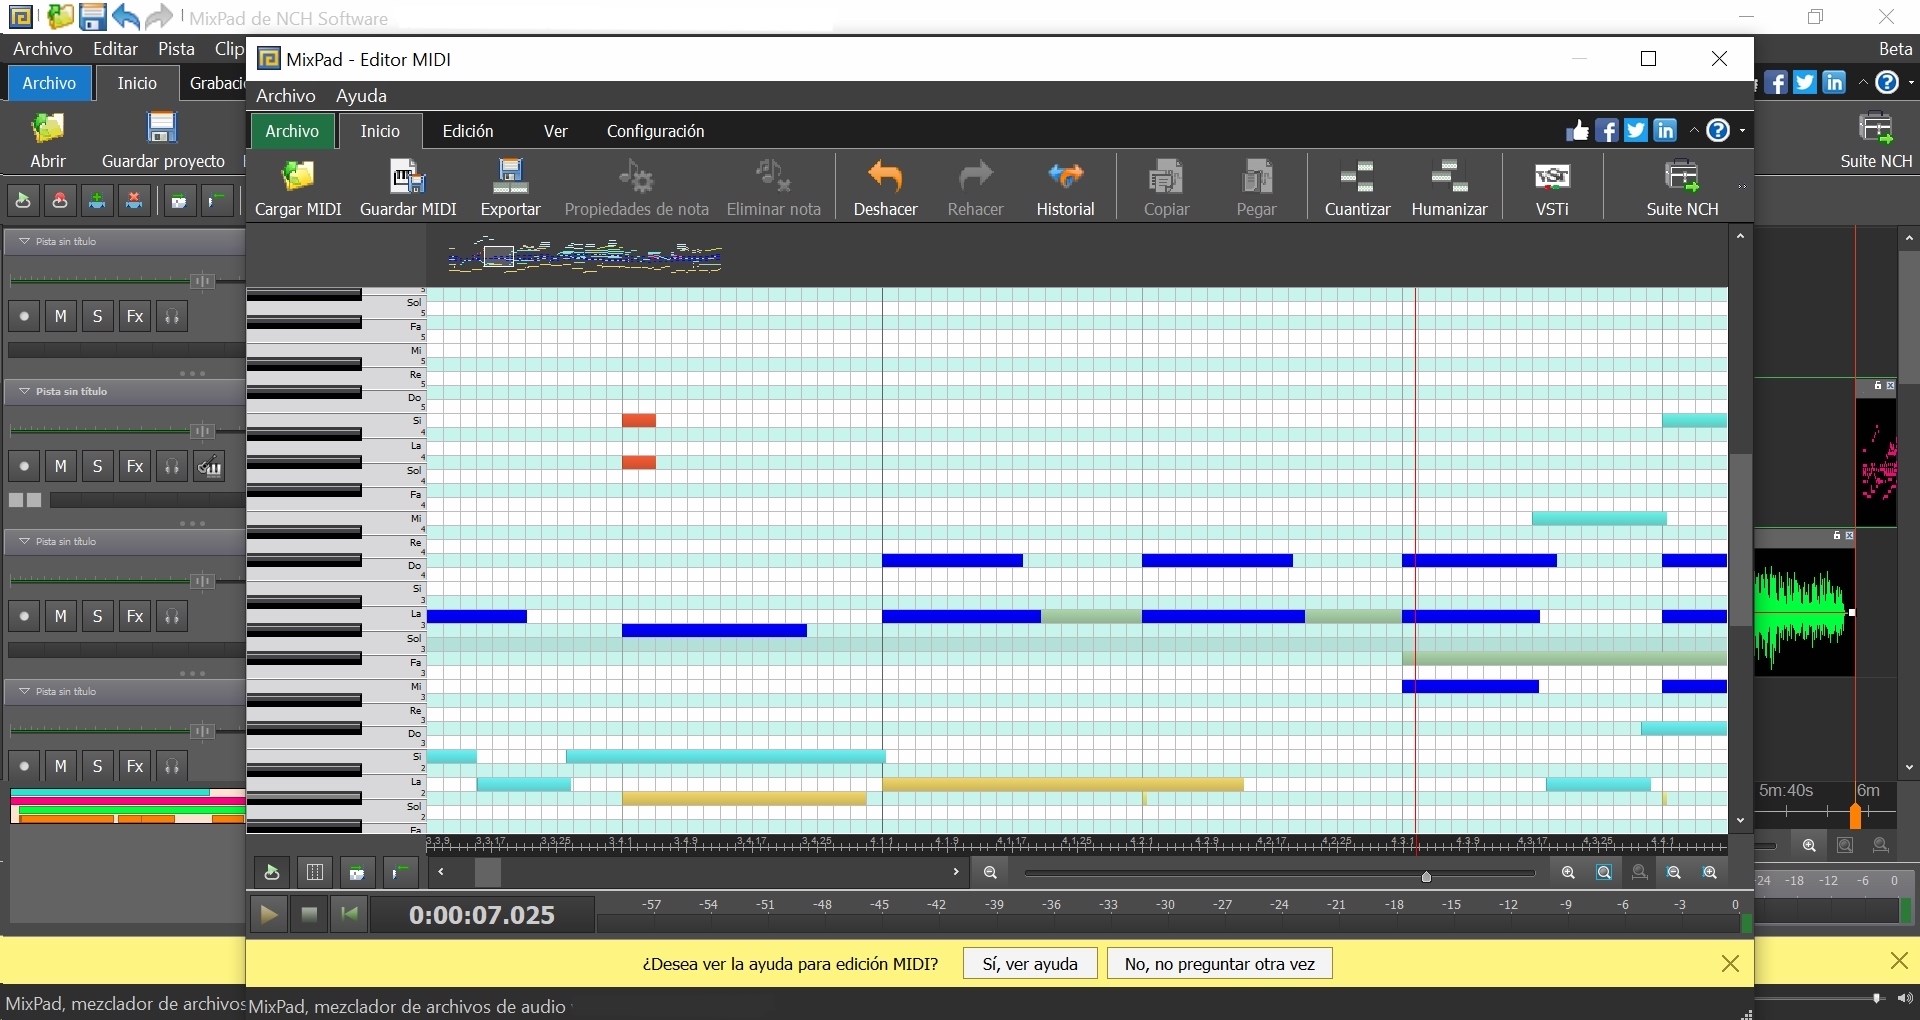Open the Exportar tool

pos(510,187)
